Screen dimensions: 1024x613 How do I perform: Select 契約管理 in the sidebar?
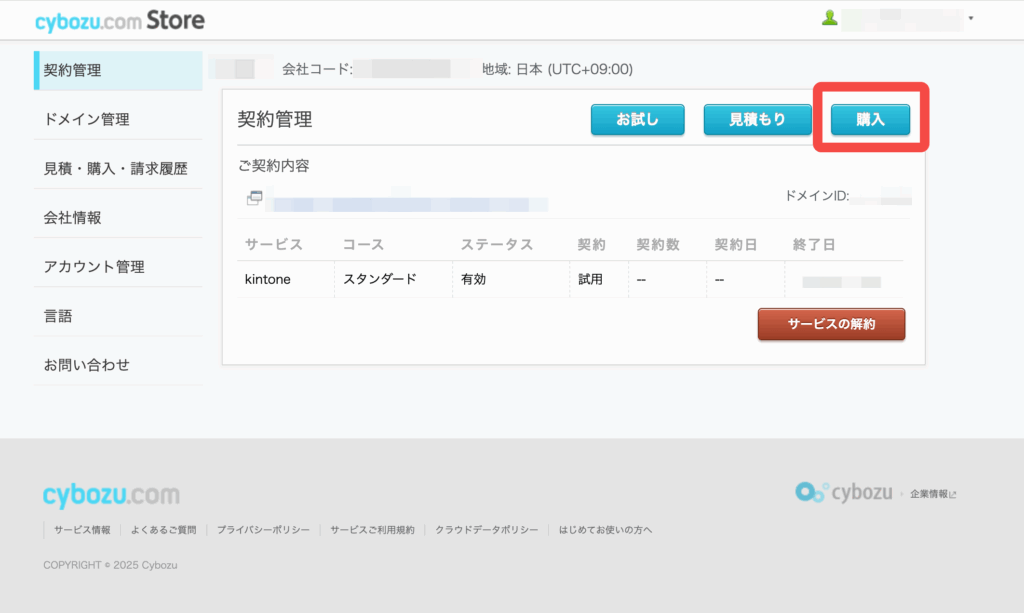tap(72, 70)
